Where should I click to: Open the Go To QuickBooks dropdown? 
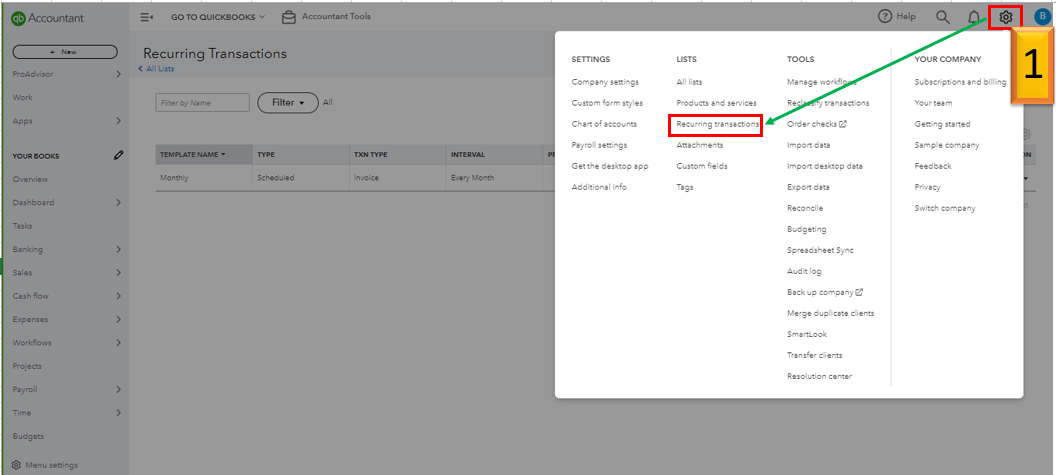tap(218, 17)
